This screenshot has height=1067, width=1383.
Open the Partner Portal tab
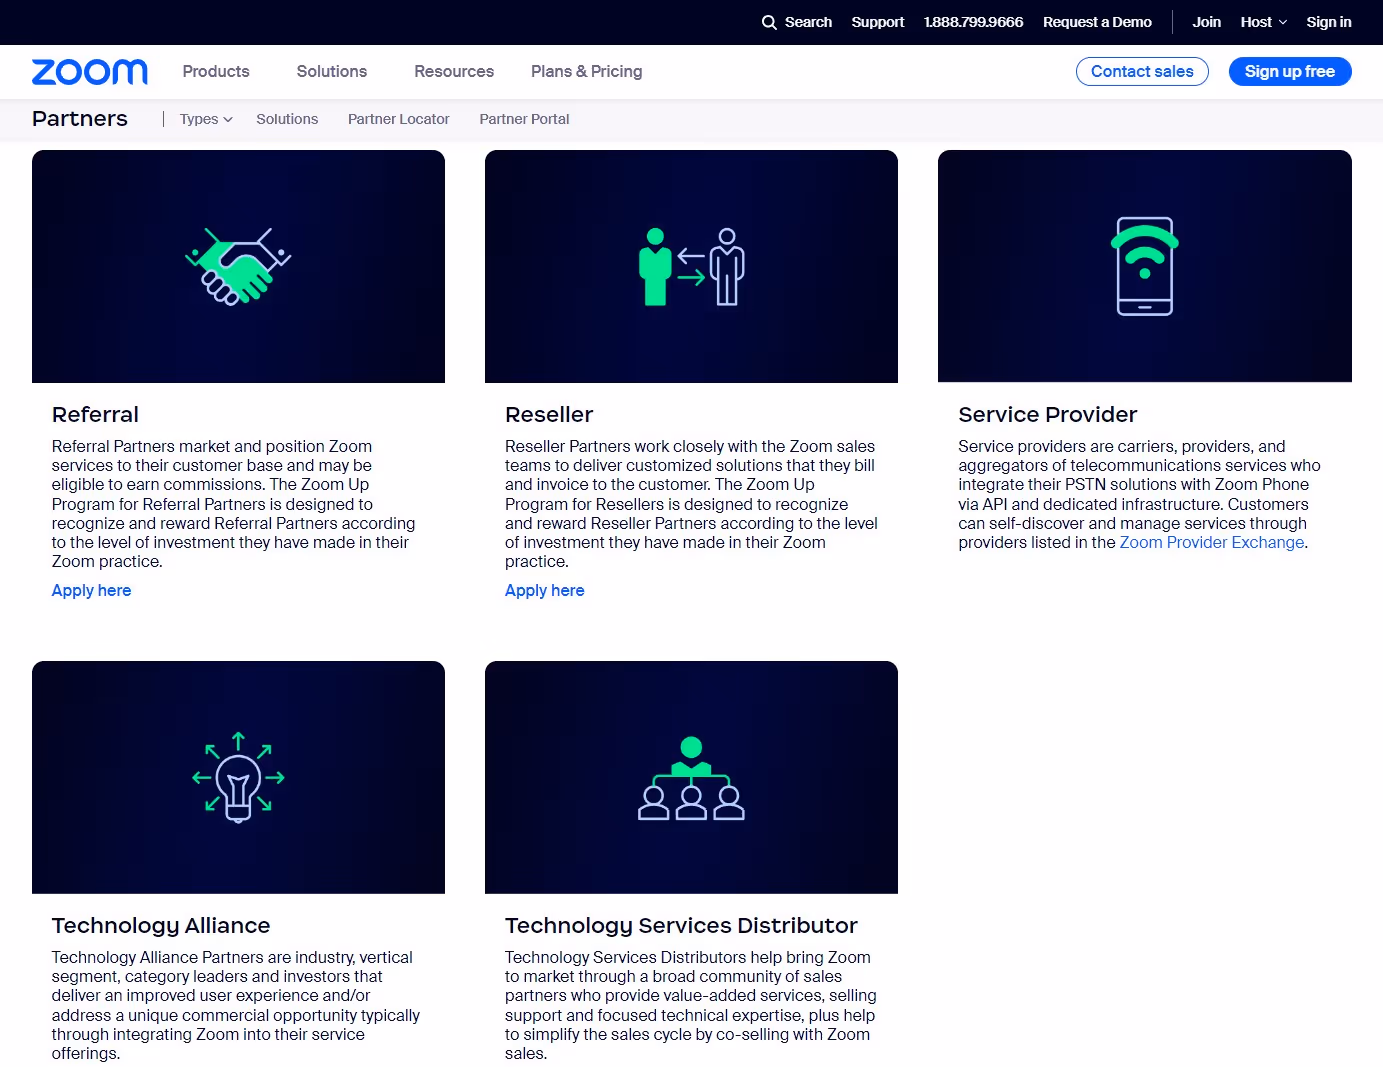tap(524, 119)
